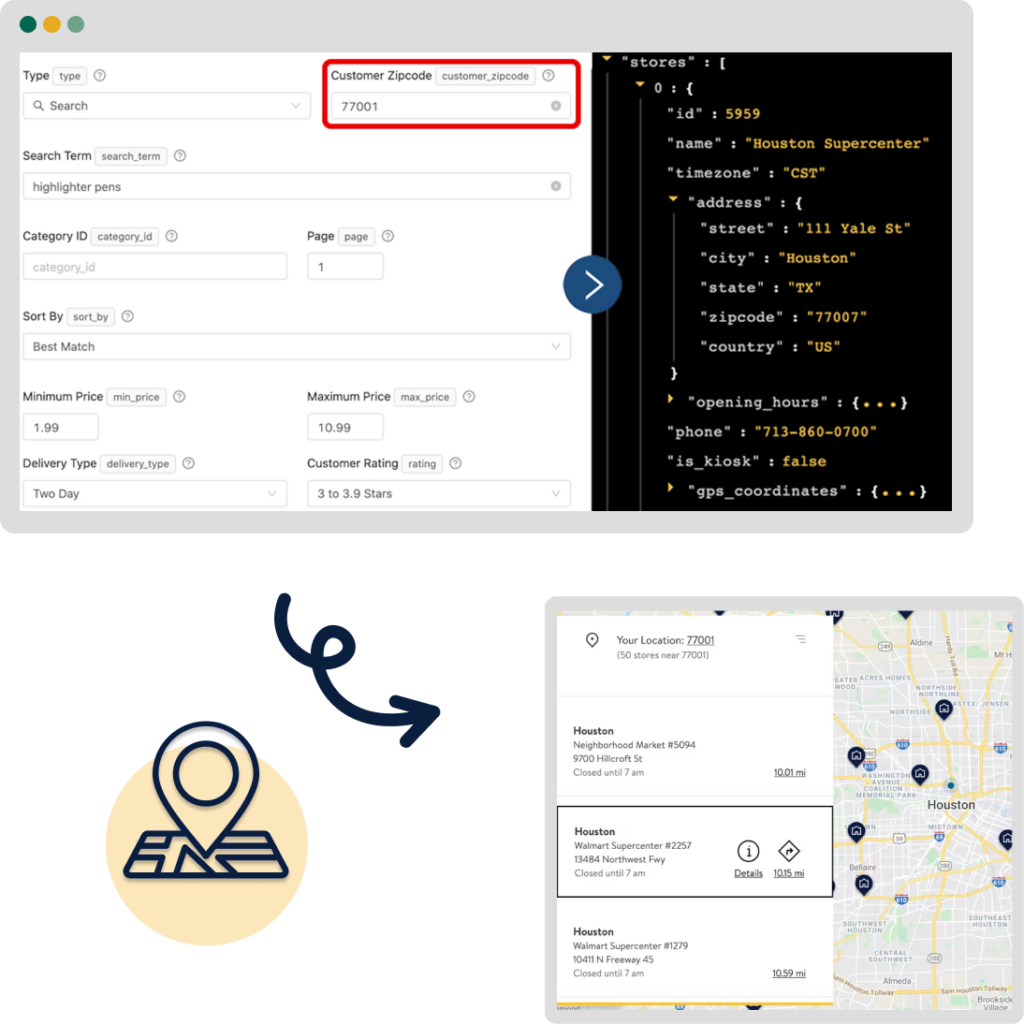
Task: Click inside the Category ID input field
Action: click(x=155, y=266)
